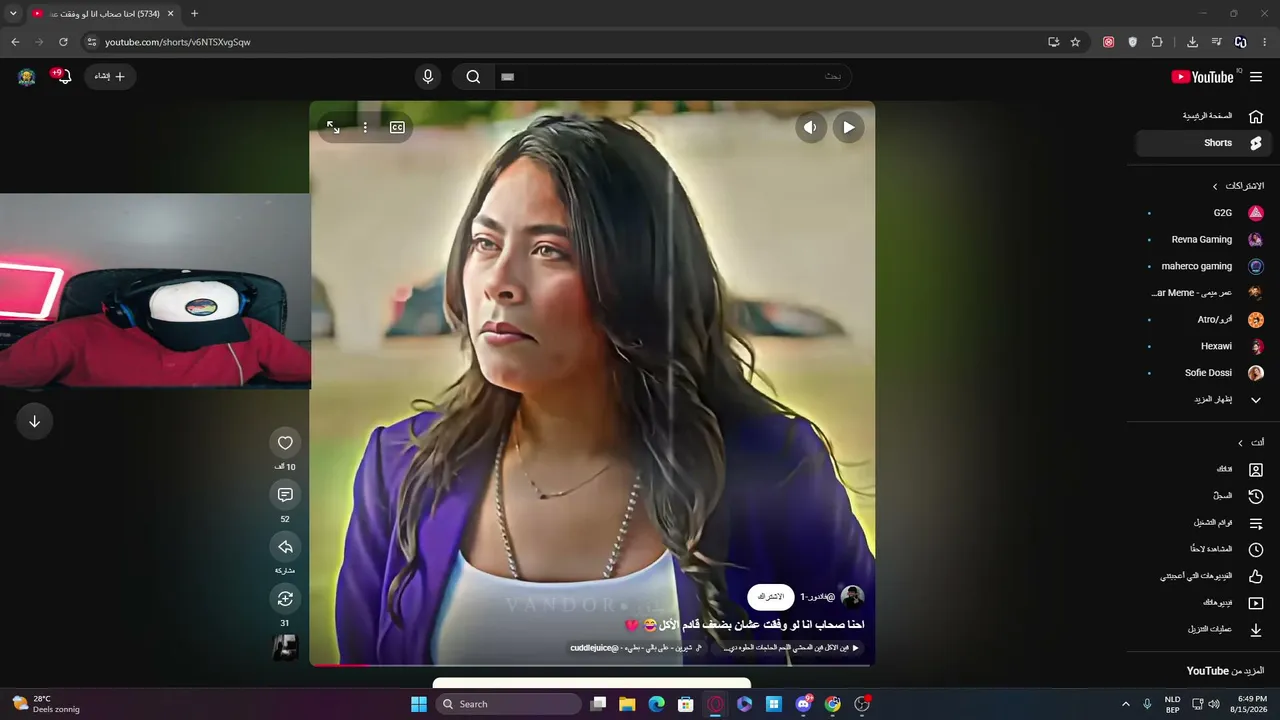Seek using the Short's progress bar
1280x720 pixels.
coord(592,664)
